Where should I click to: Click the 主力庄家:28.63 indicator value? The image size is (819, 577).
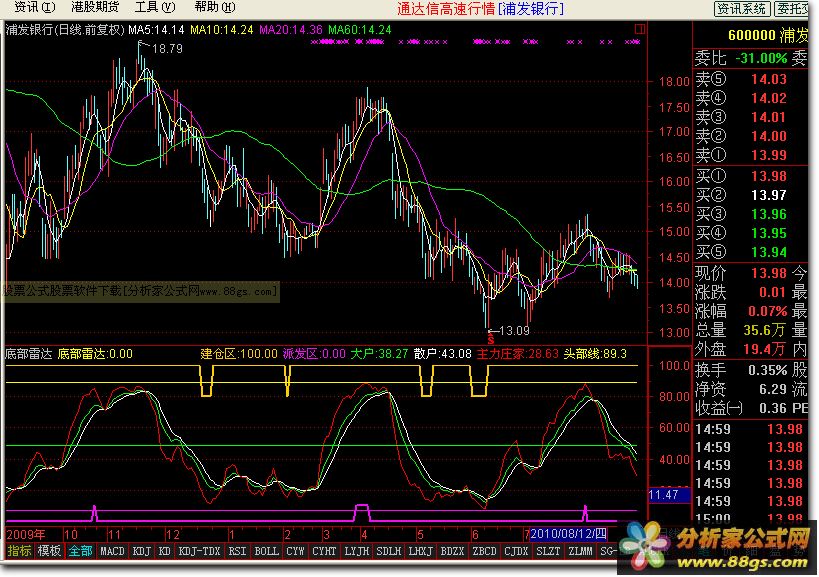[518, 354]
